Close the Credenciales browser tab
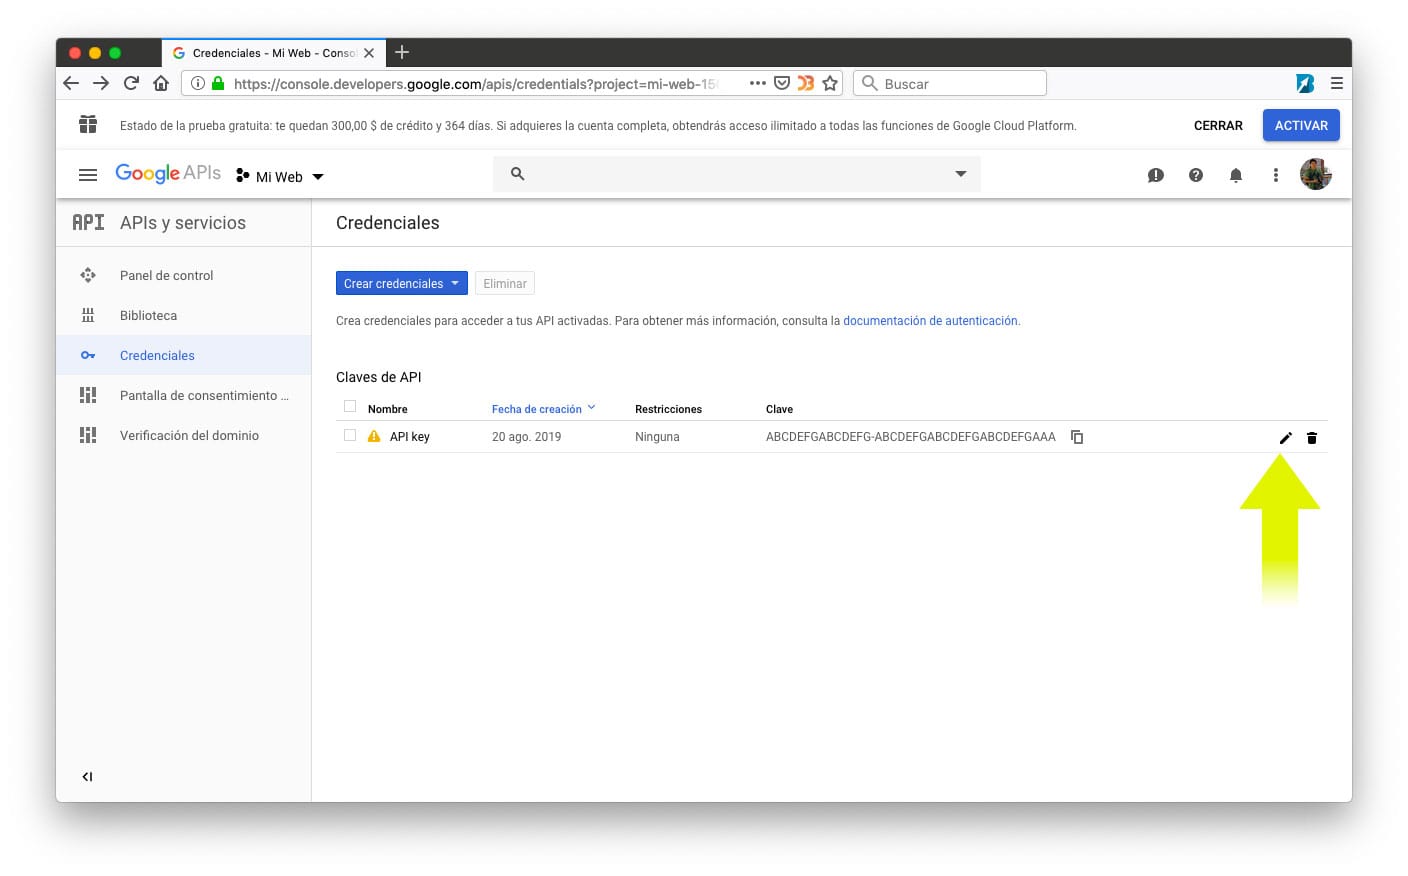 coord(369,53)
